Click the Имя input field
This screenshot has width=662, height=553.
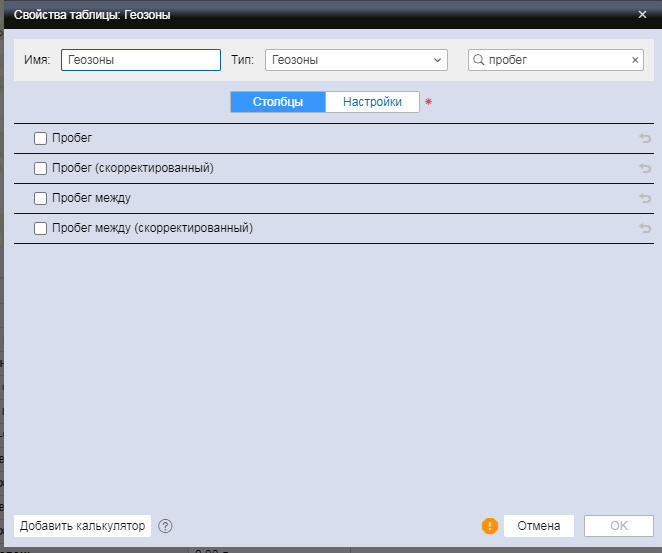140,60
